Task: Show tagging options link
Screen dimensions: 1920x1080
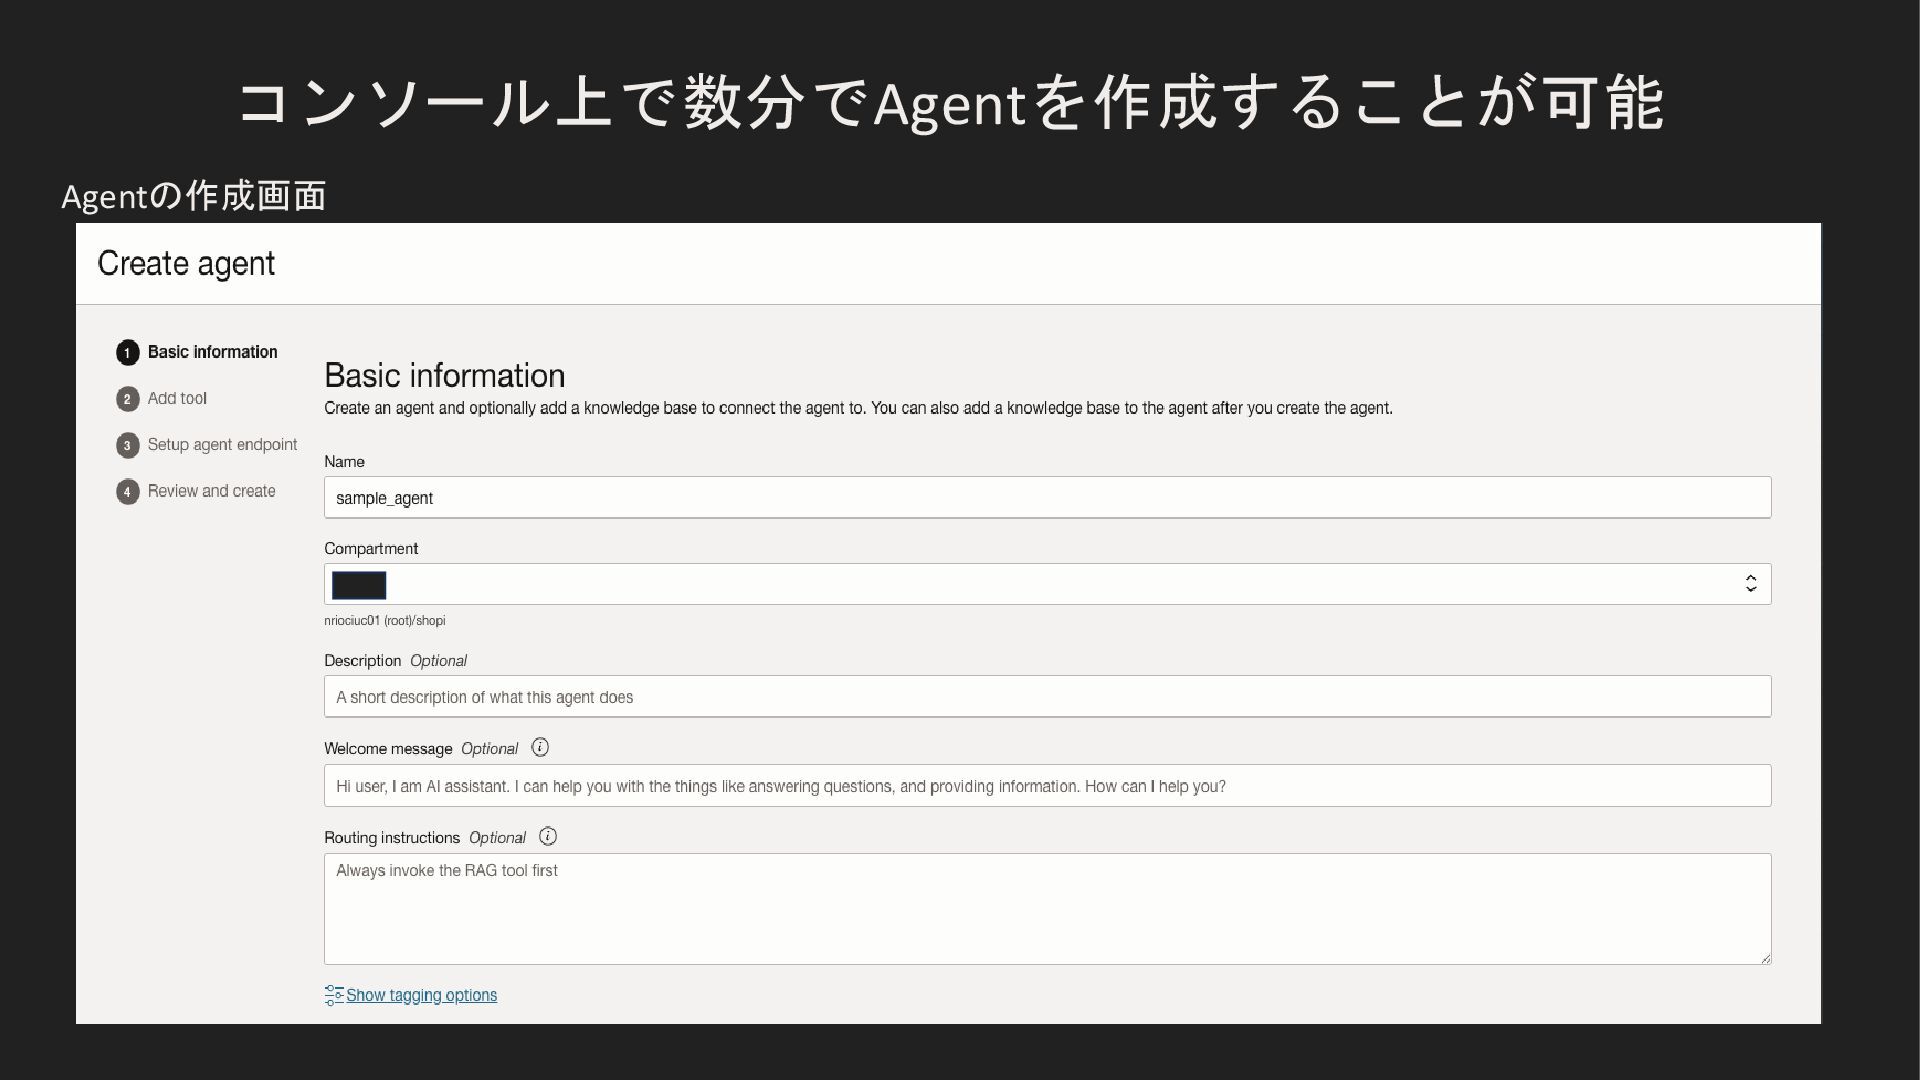Action: point(421,995)
